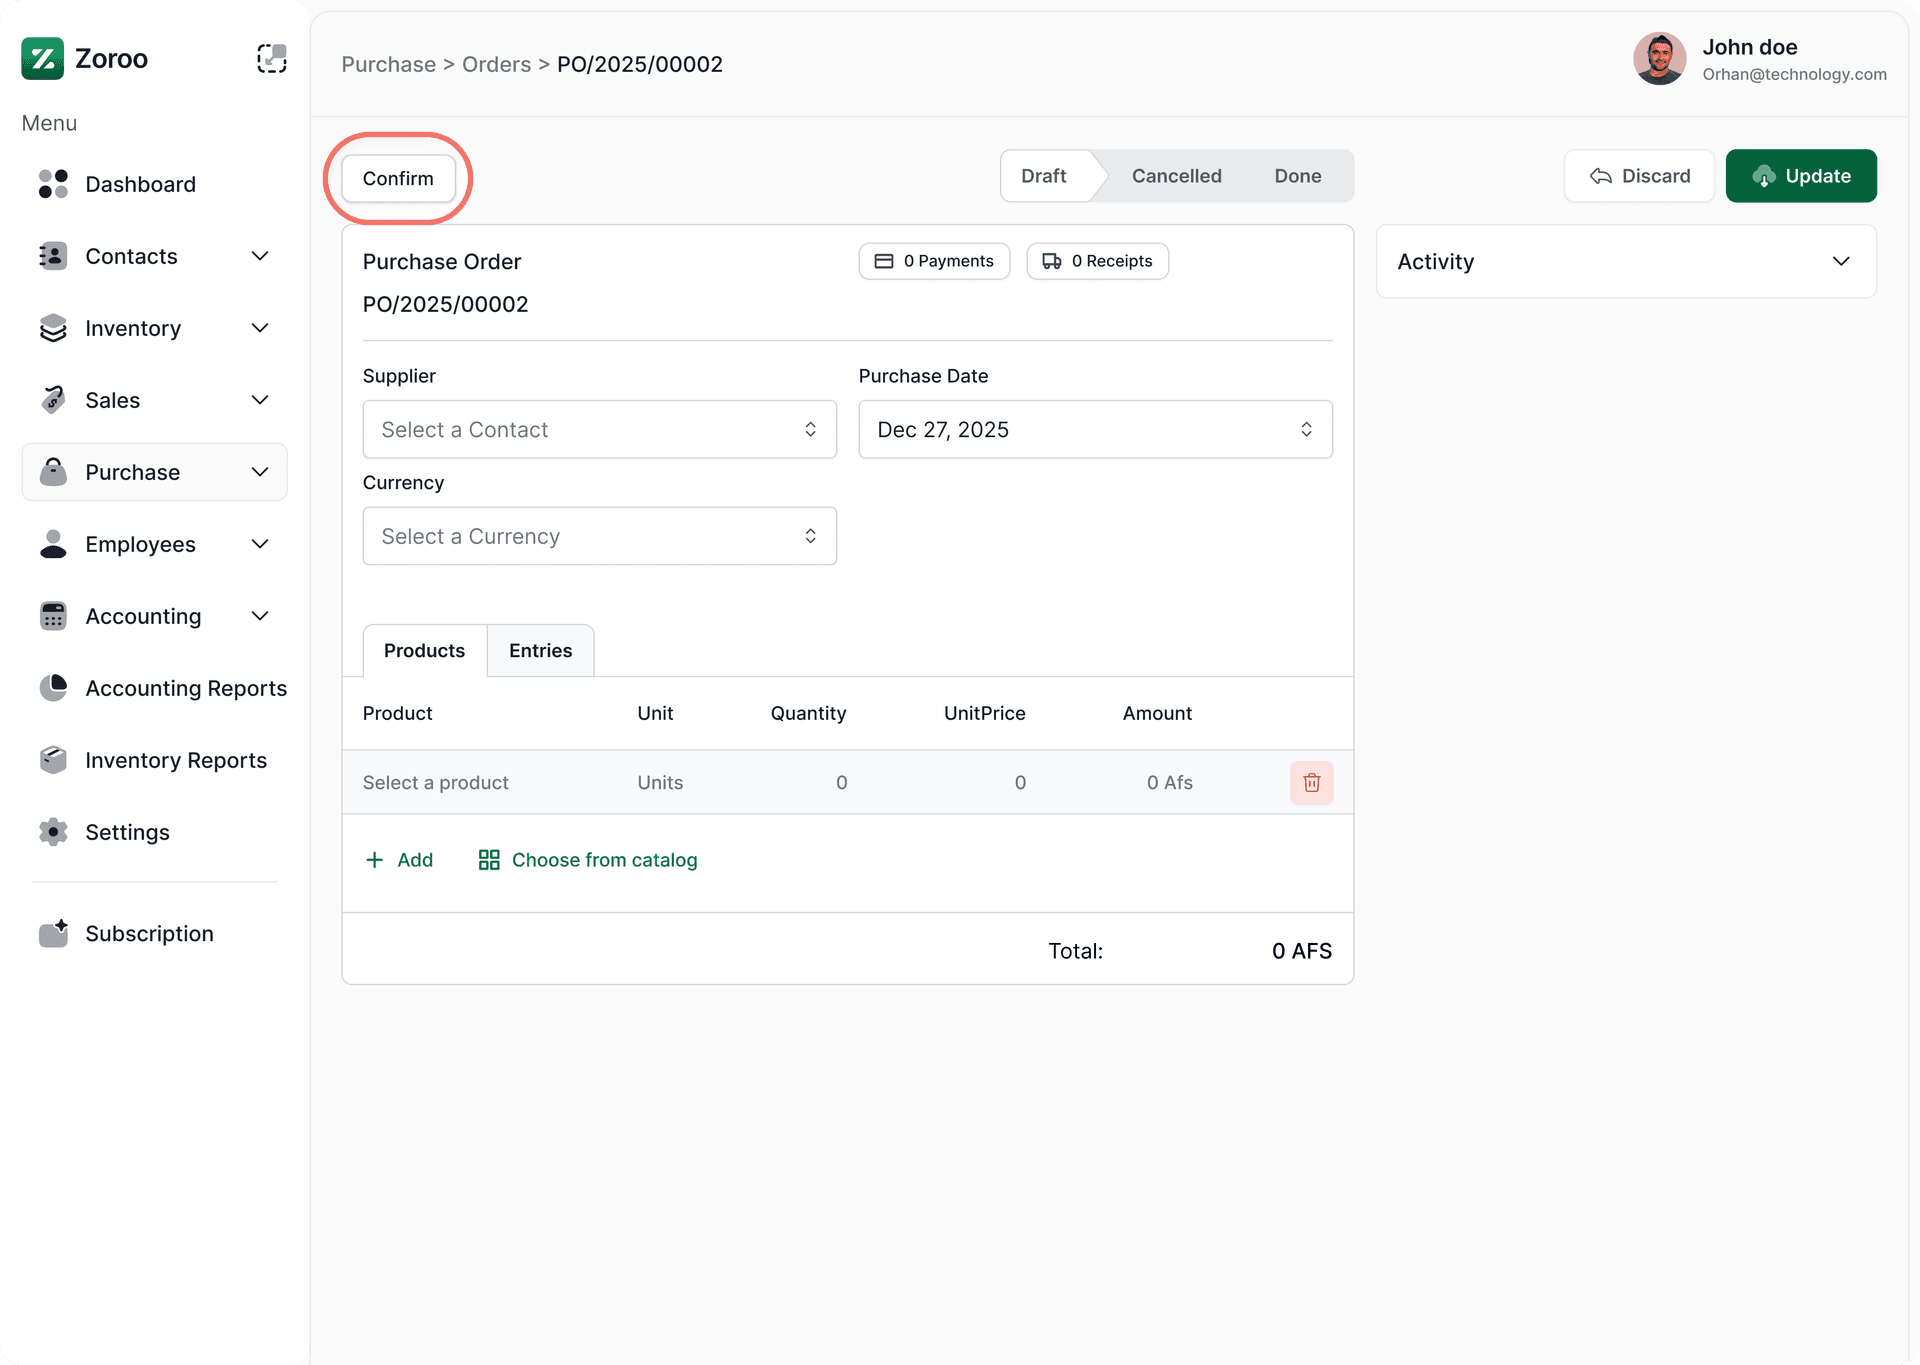1920x1365 pixels.
Task: Click John doe profile avatar
Action: point(1659,59)
